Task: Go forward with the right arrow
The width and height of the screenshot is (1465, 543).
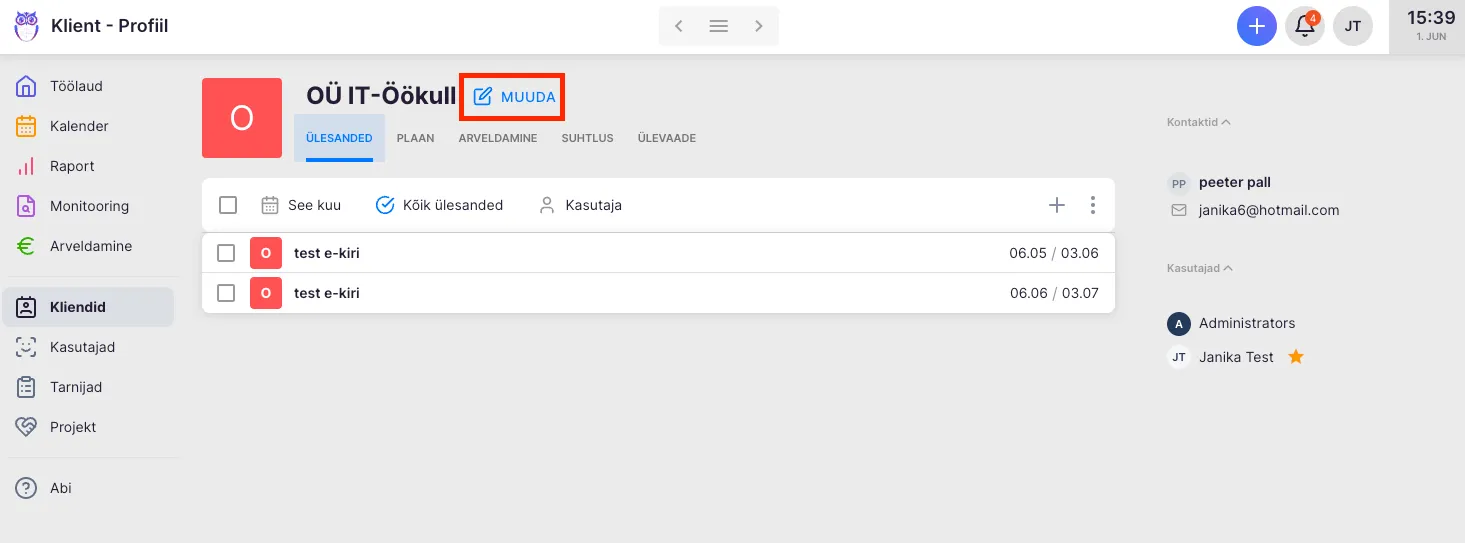Action: tap(759, 26)
